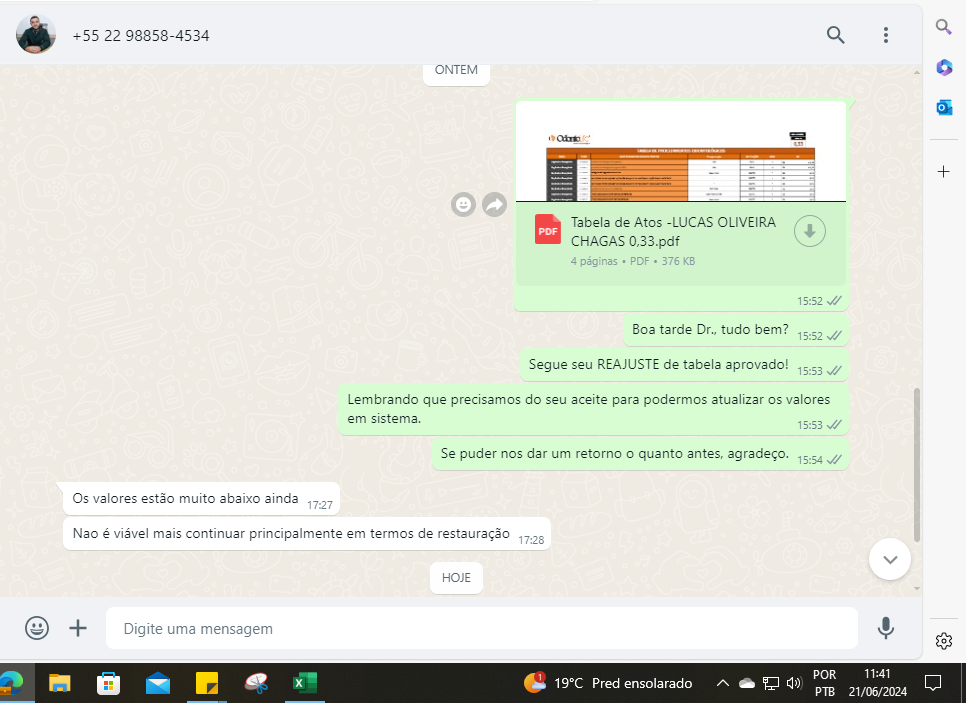The width and height of the screenshot is (966, 703).
Task: Click contact number +55 22 98858-4534
Action: 141,36
